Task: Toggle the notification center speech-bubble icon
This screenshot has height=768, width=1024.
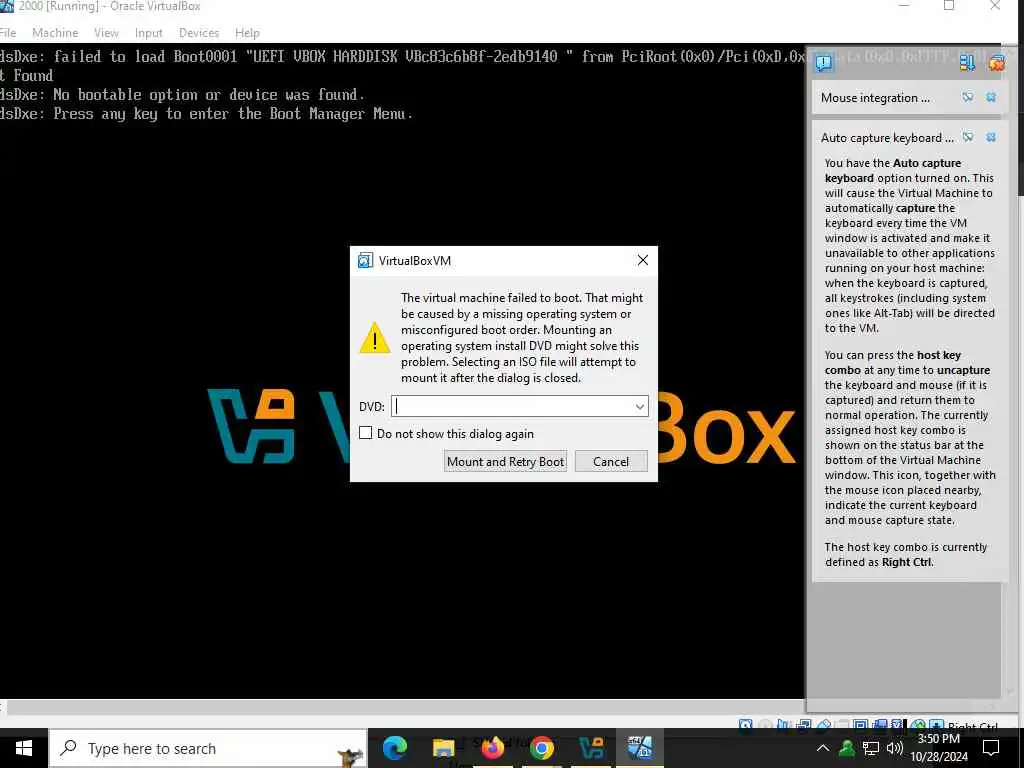Action: [824, 63]
